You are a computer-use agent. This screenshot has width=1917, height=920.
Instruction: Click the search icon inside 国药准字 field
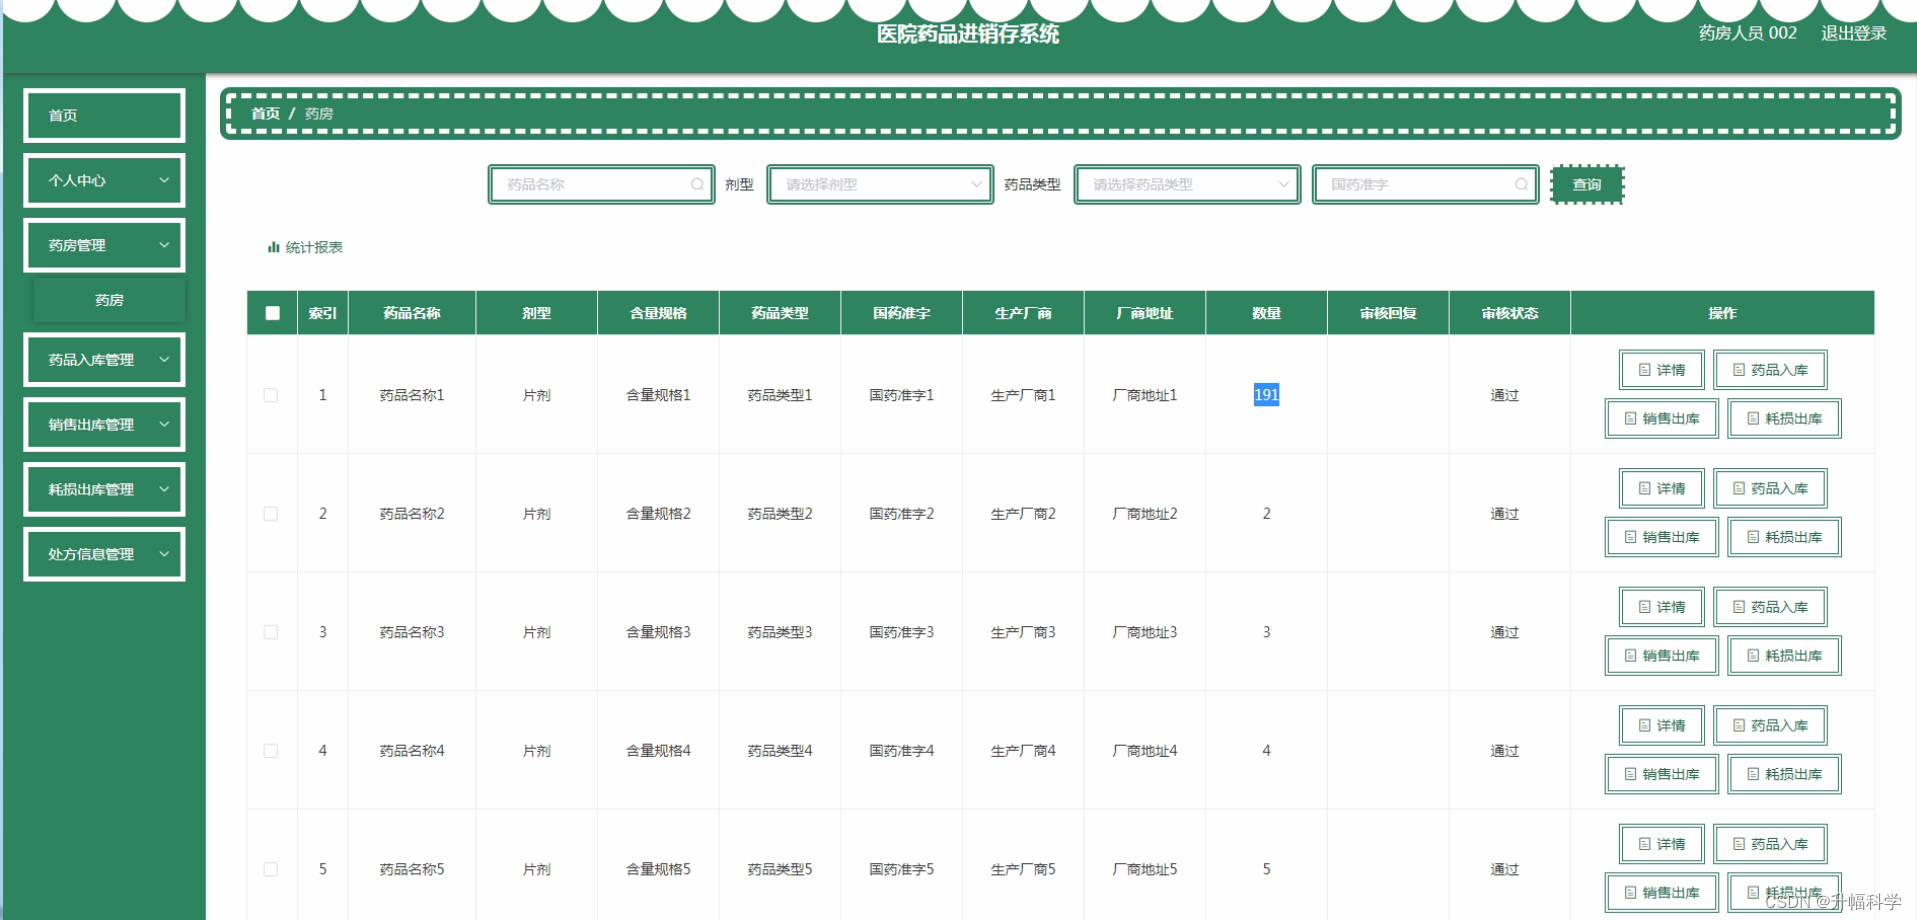1520,184
